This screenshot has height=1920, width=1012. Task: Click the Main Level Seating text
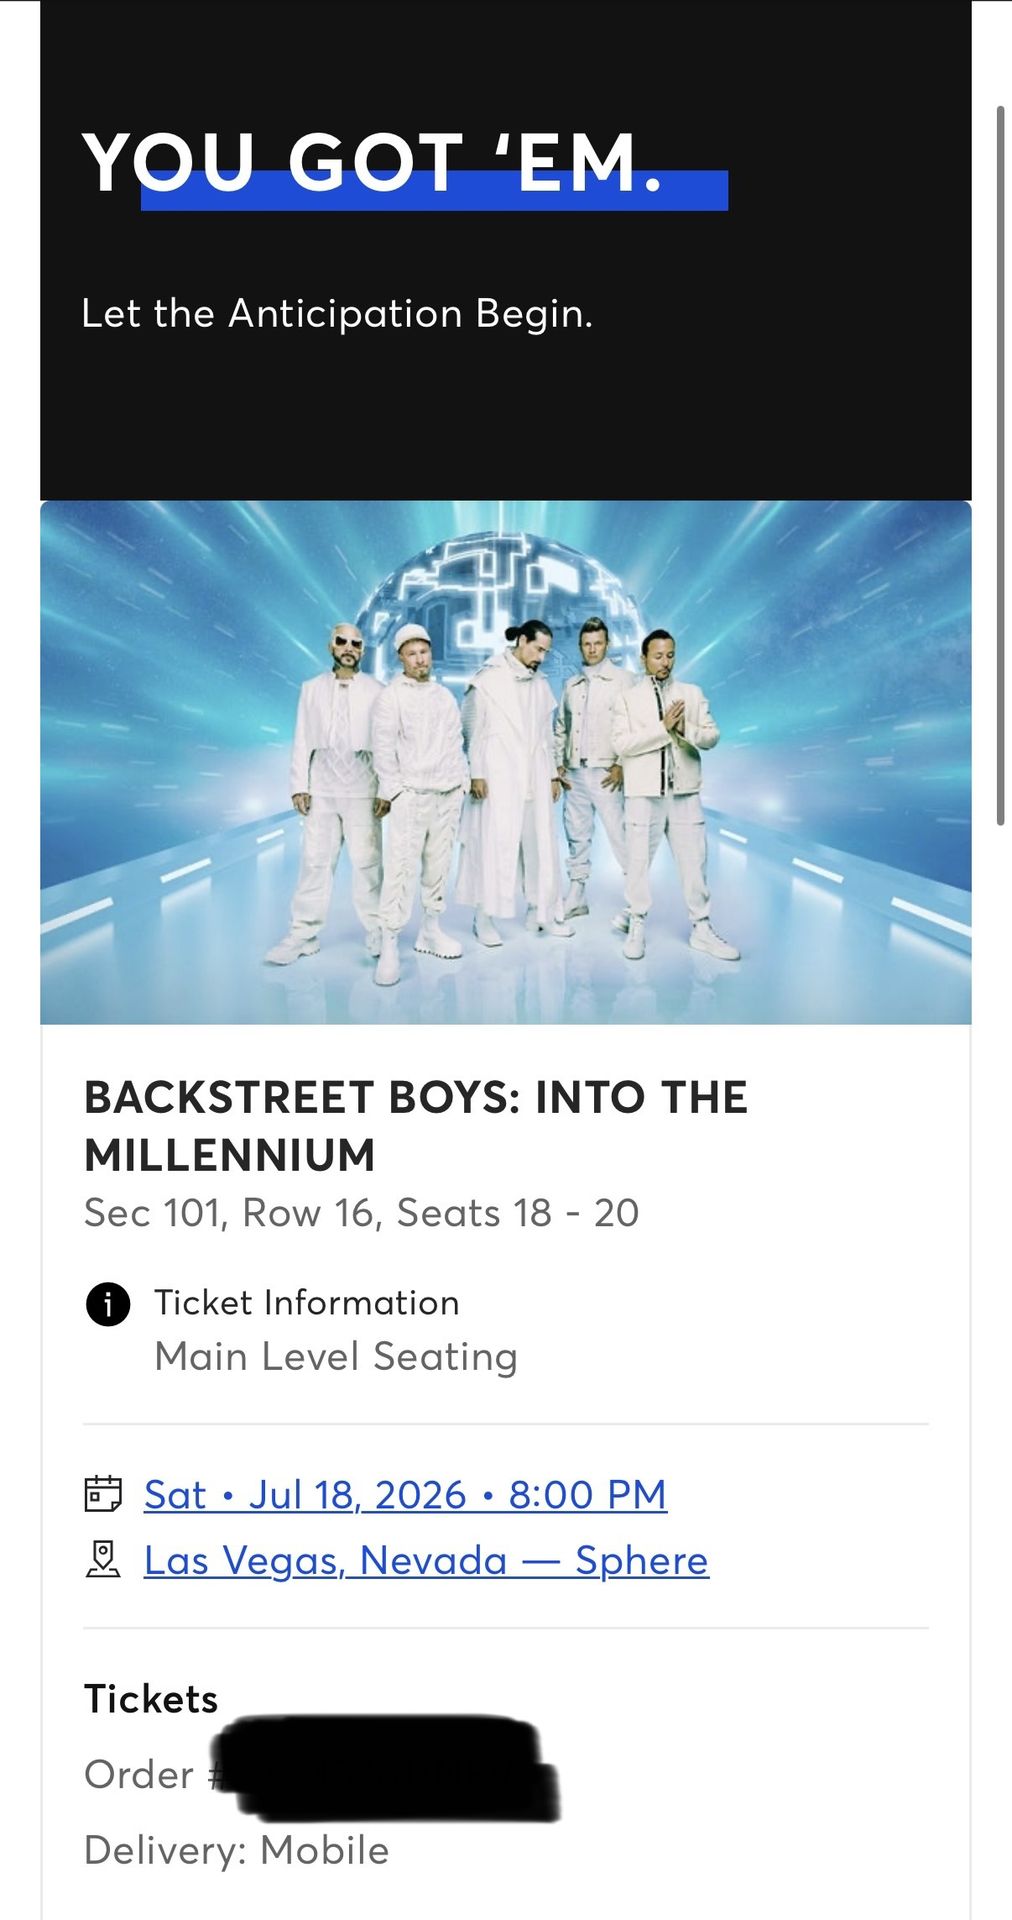click(x=336, y=1357)
